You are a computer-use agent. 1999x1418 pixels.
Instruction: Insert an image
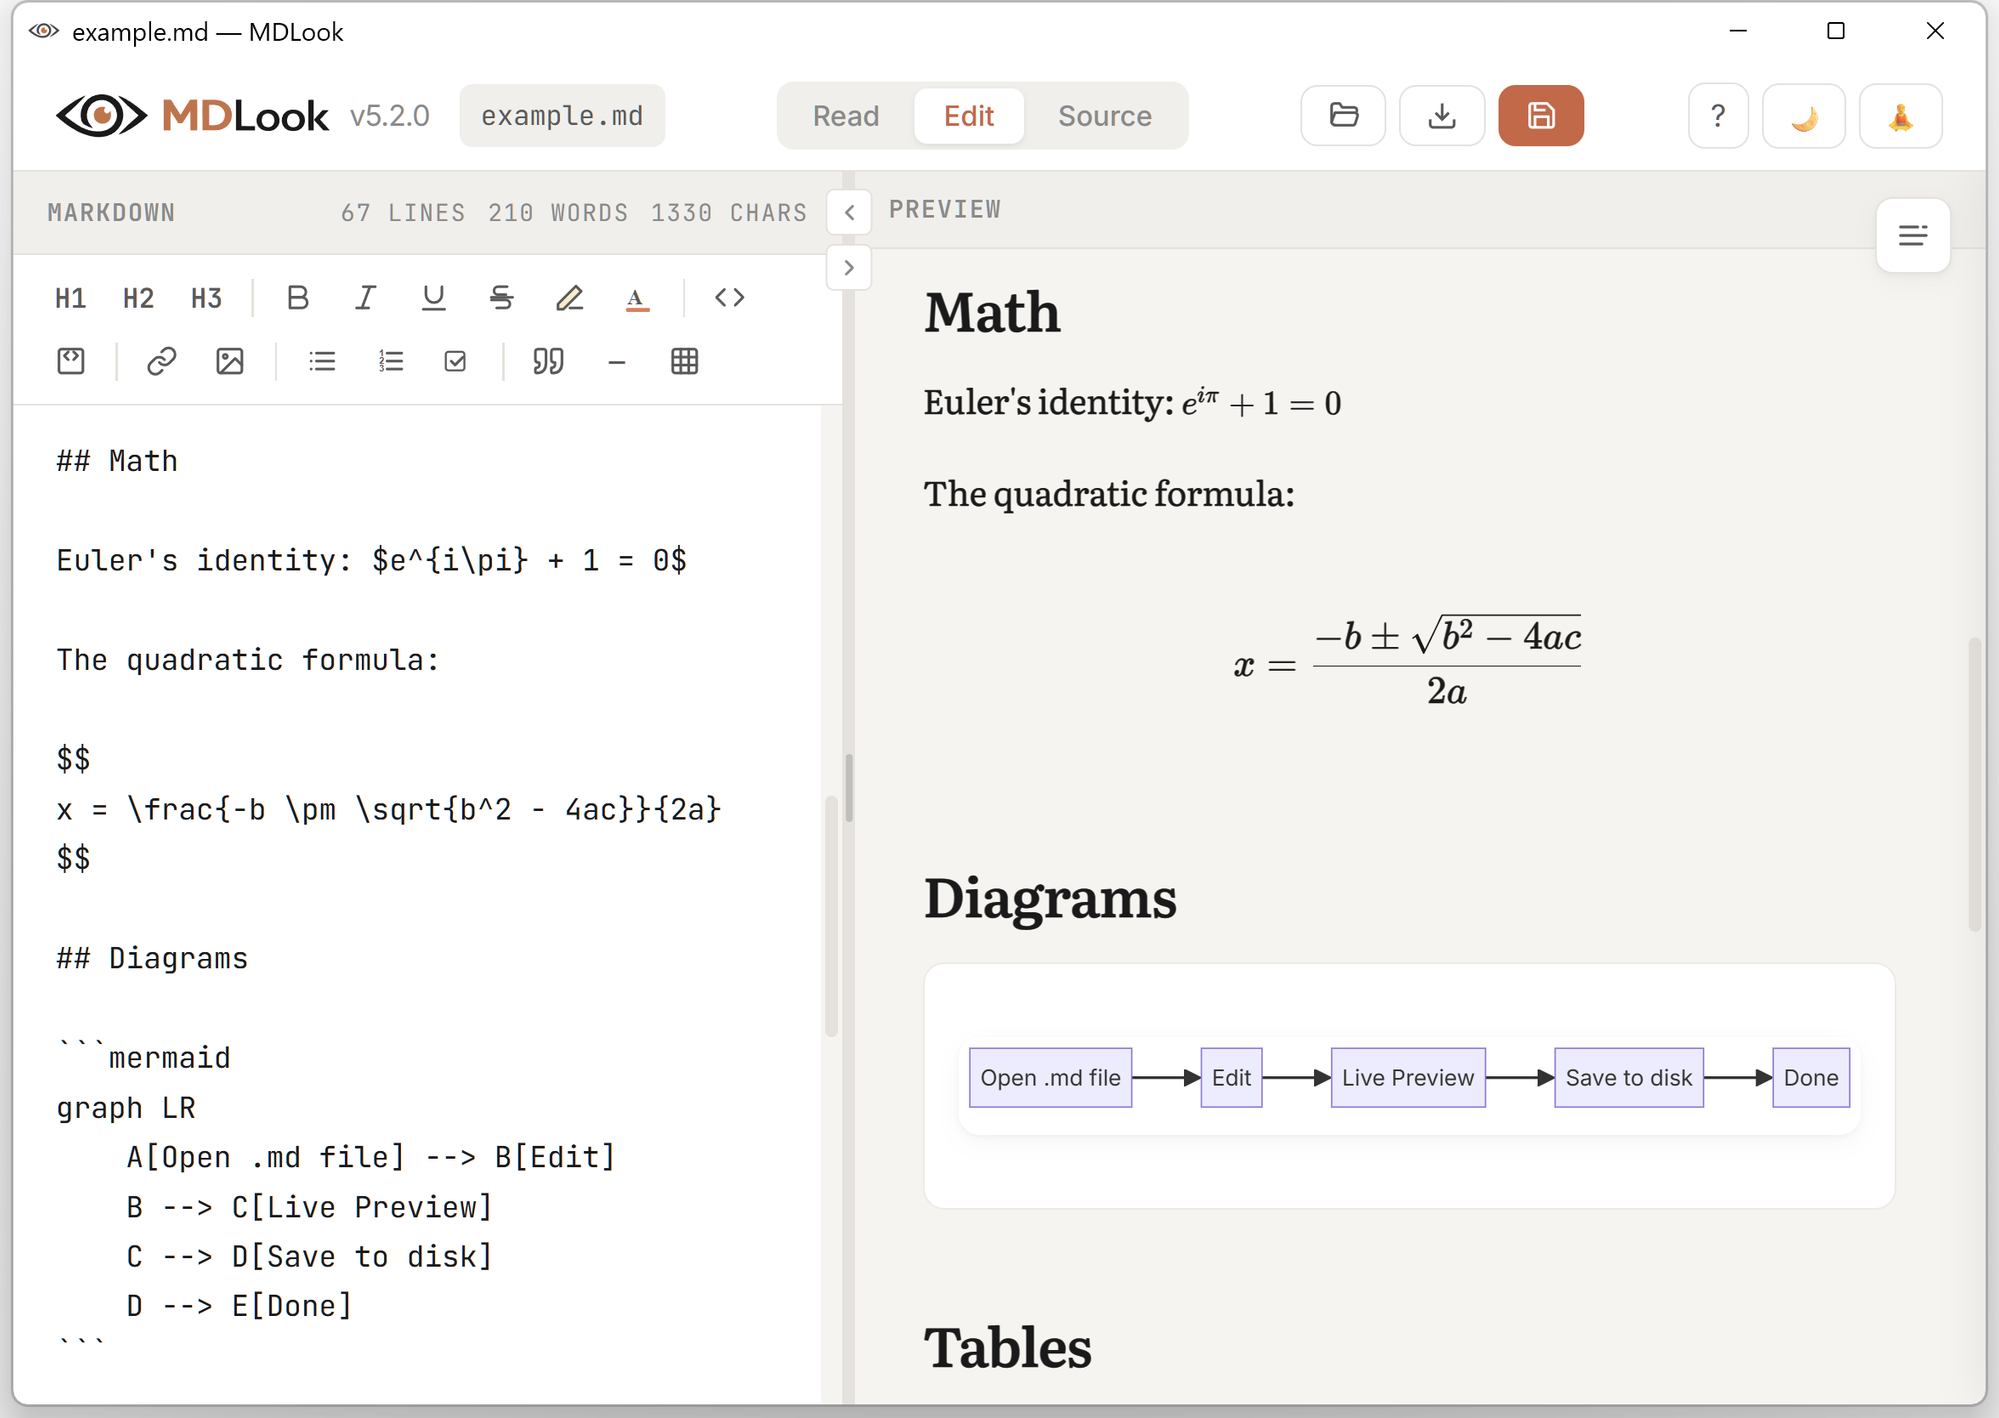click(x=230, y=361)
